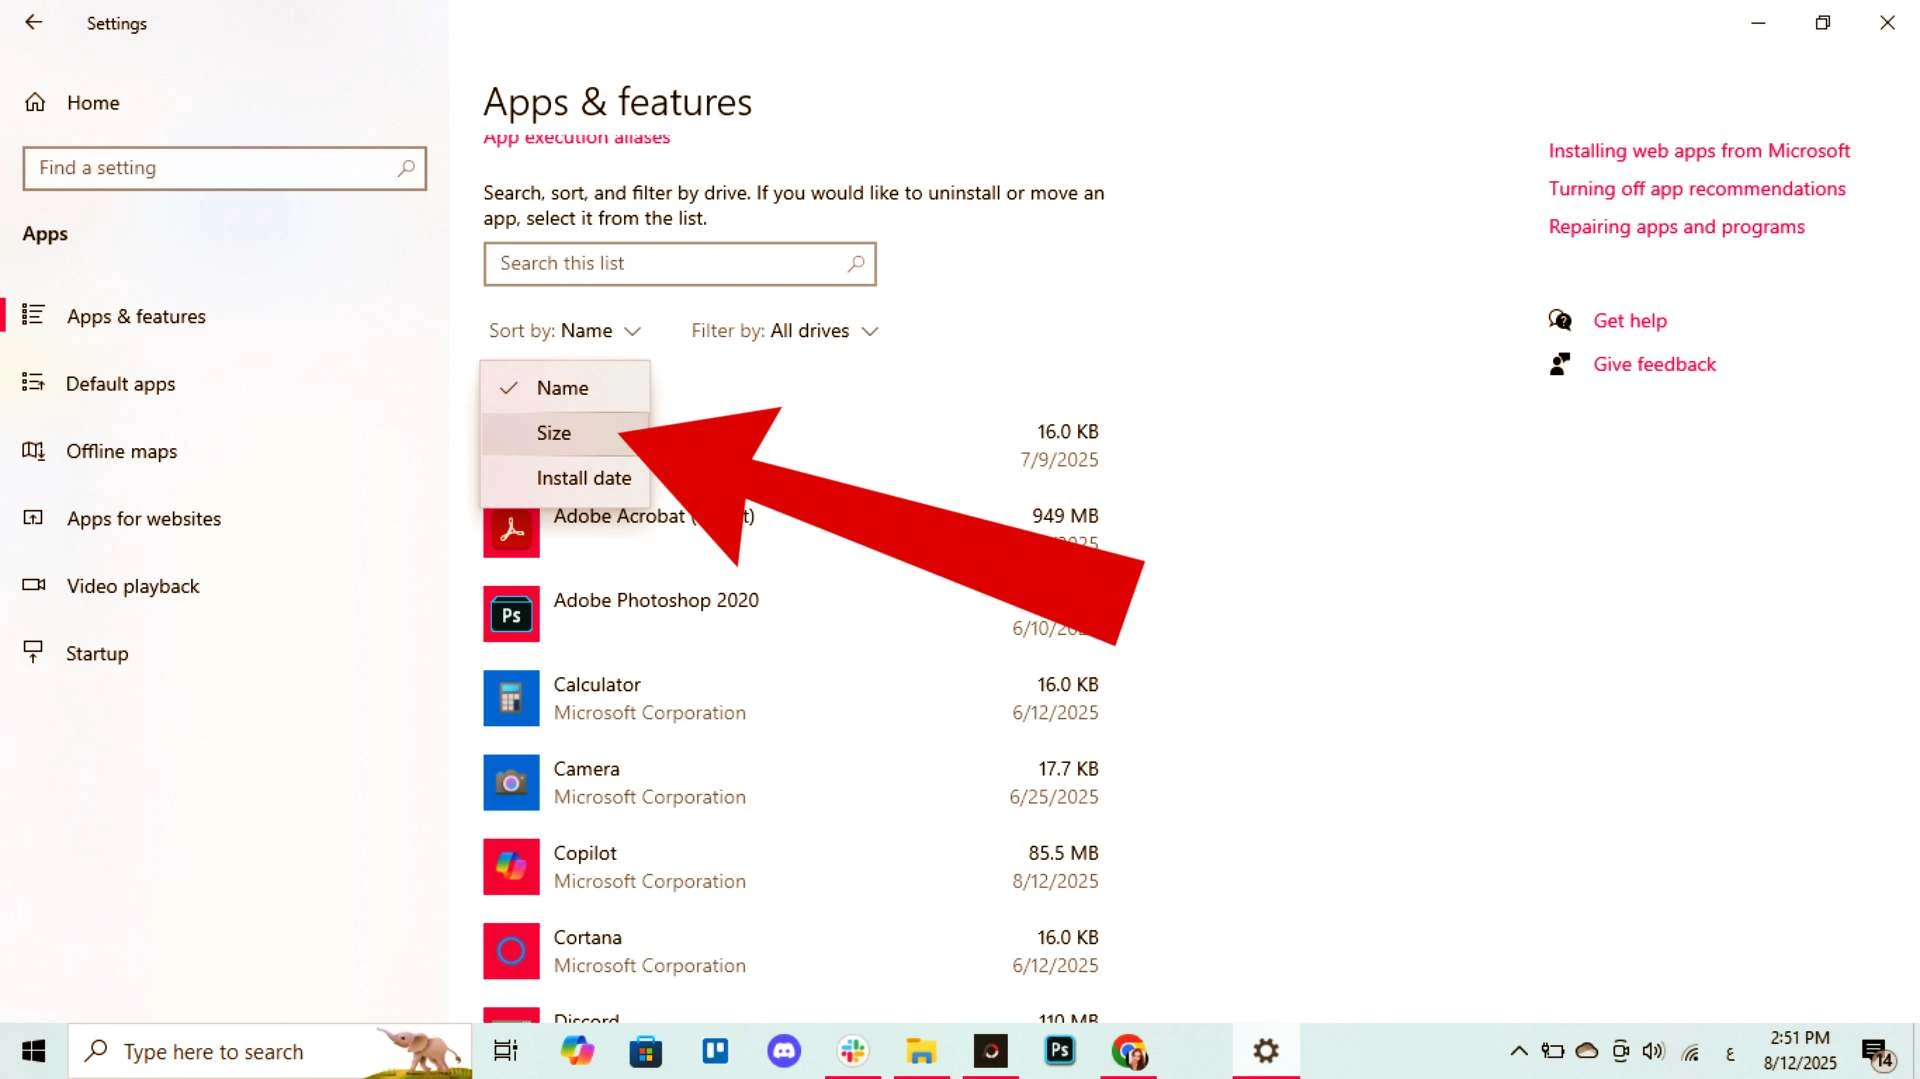Open the Wi-Fi network tray icon
Viewport: 1920px width, 1079px height.
pos(1690,1052)
